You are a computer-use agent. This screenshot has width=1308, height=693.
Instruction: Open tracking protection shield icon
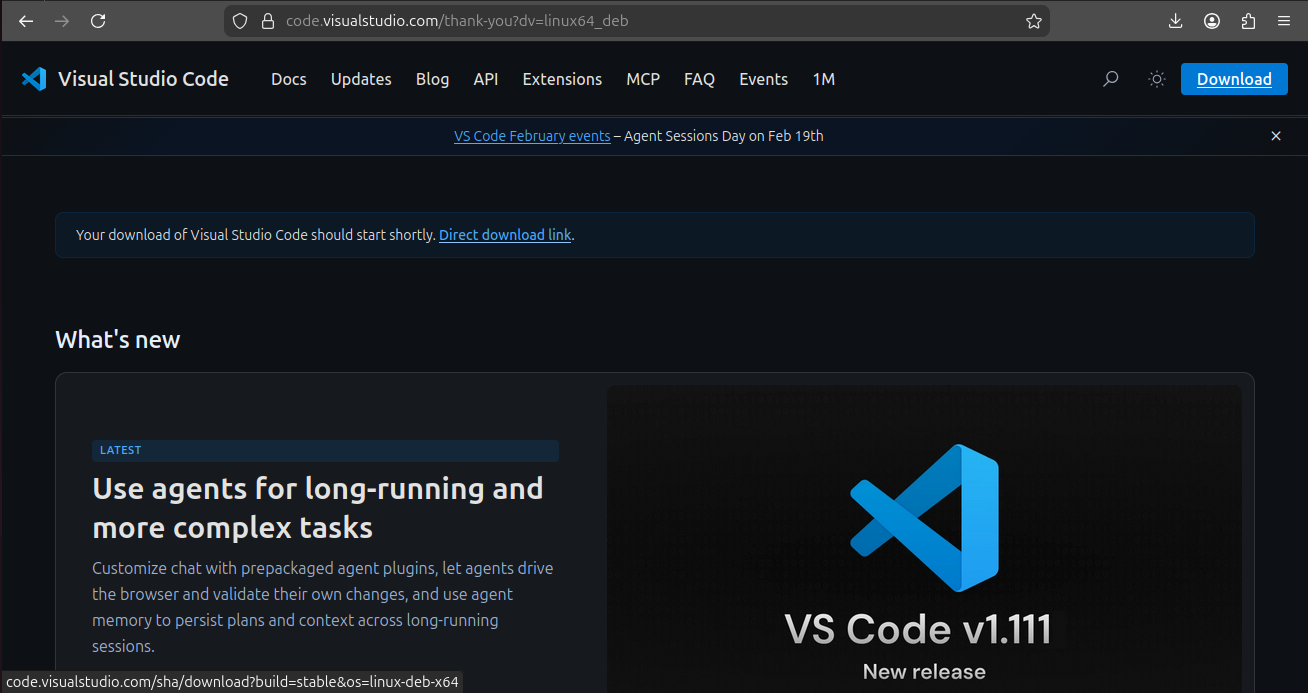(240, 21)
